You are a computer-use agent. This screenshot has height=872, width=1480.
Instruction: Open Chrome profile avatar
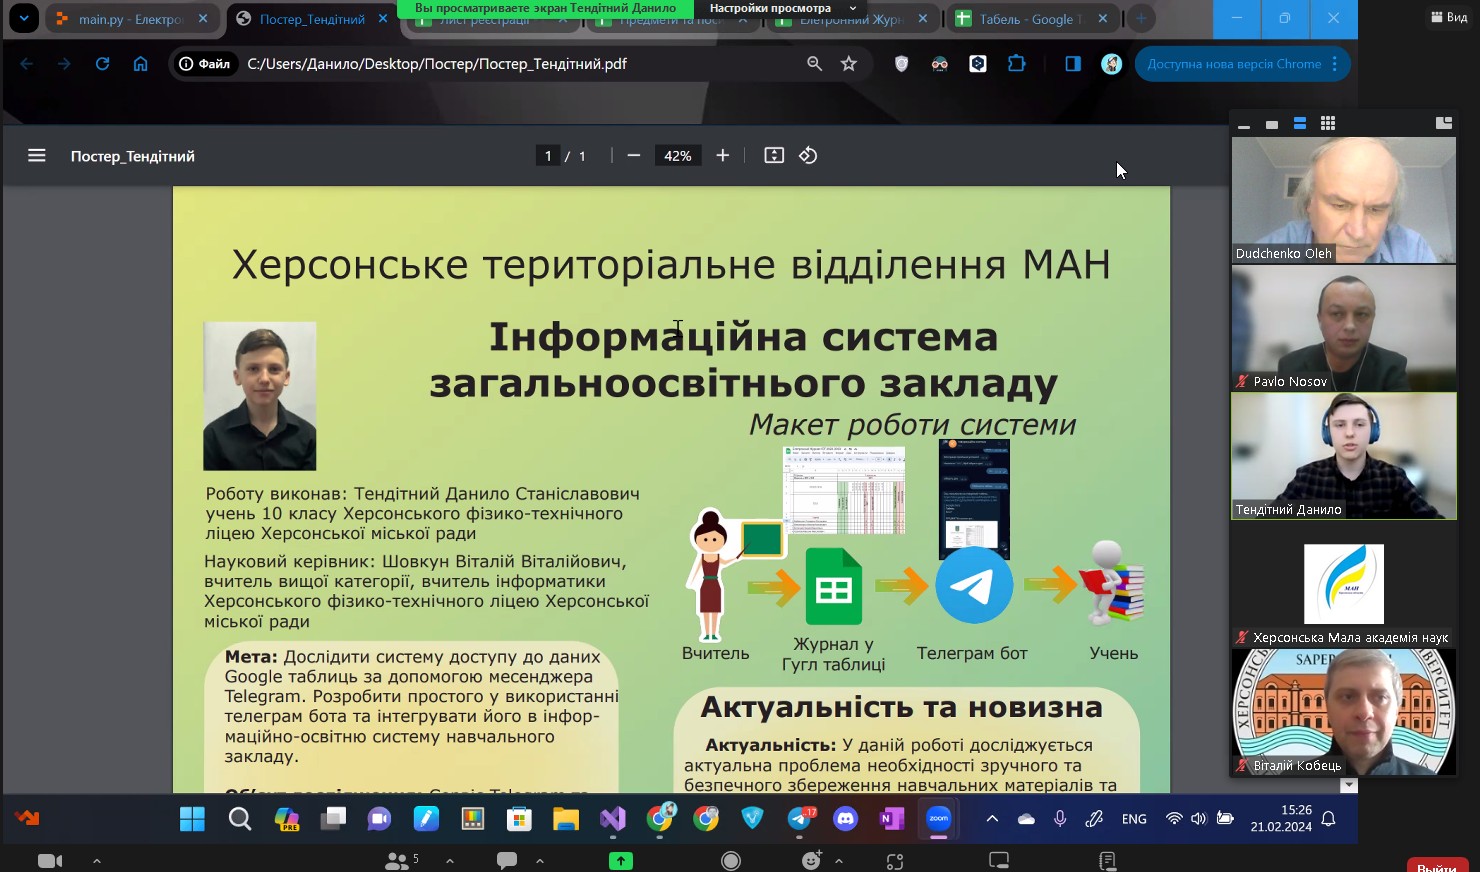(x=1111, y=64)
